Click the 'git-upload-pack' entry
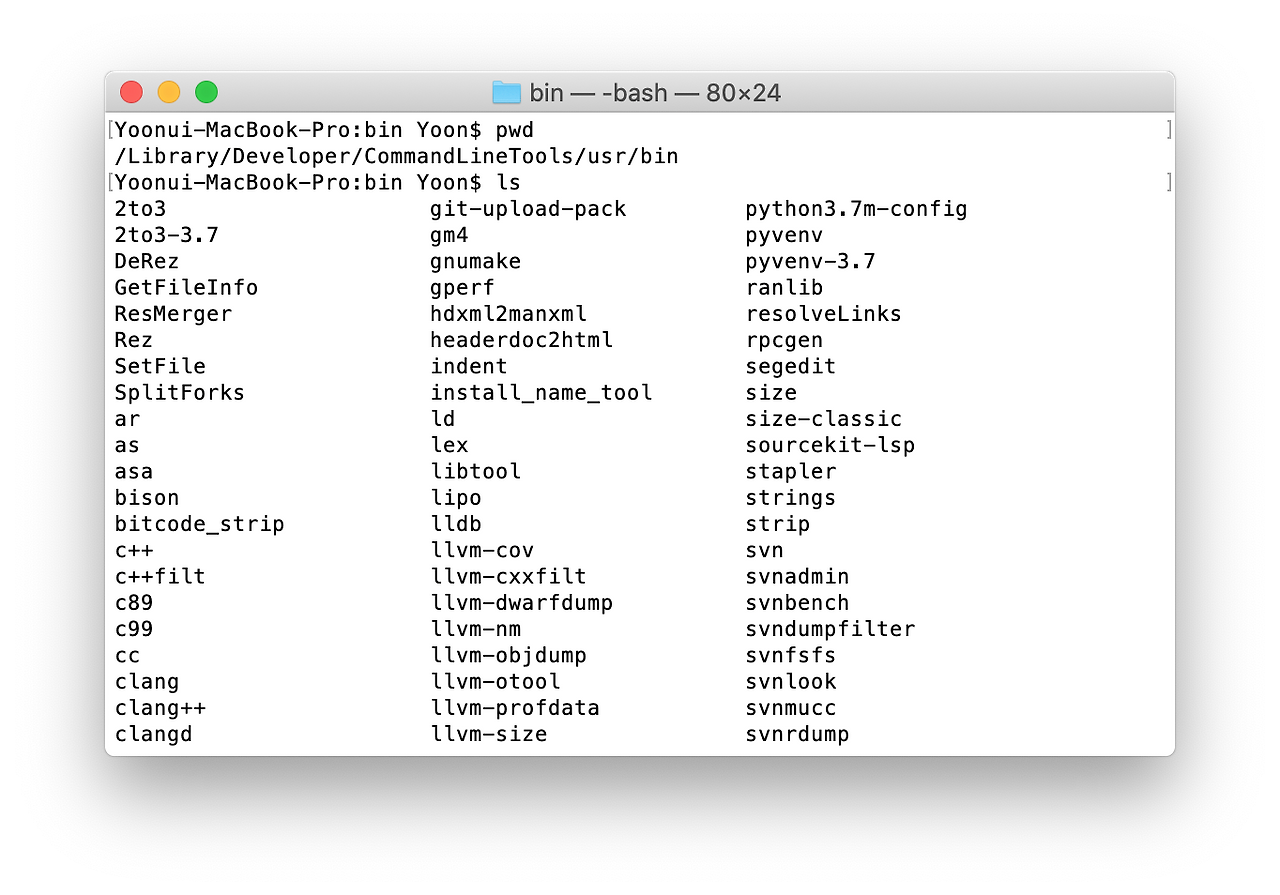 (x=528, y=209)
